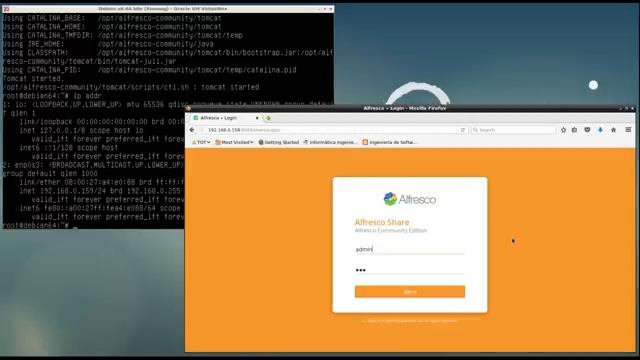Click the Firefox icon in window title bar

click(188, 109)
